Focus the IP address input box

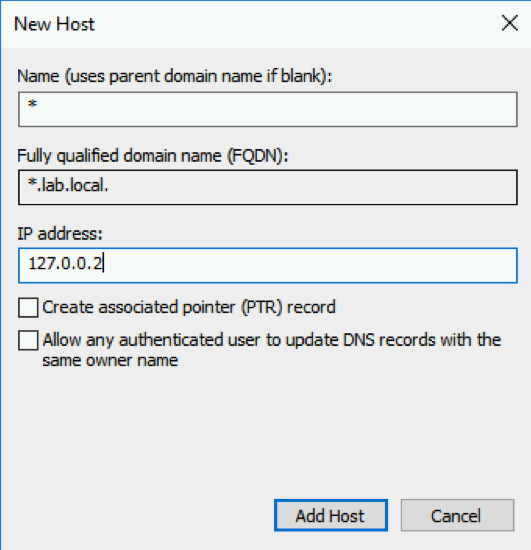click(268, 265)
